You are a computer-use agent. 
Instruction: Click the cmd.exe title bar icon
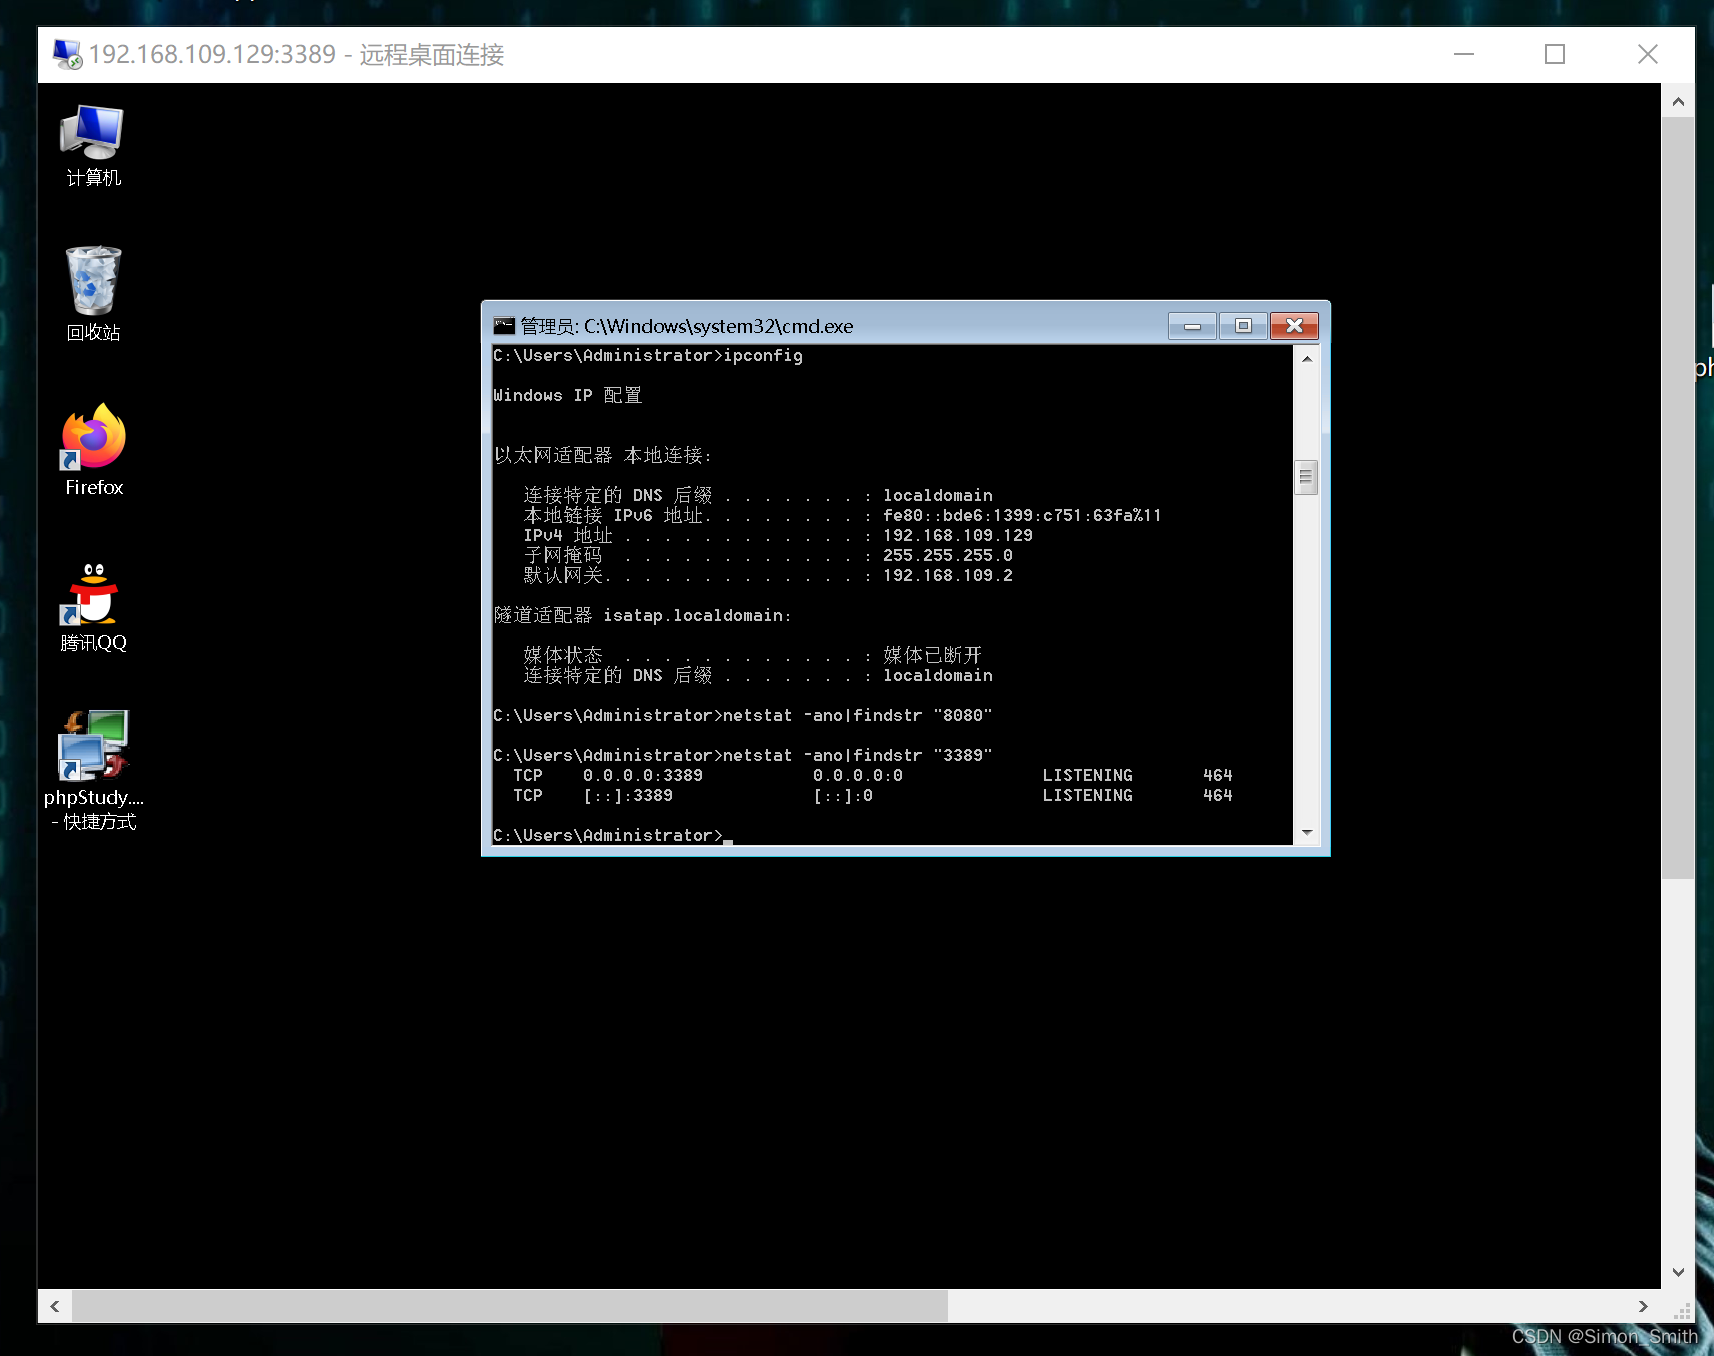504,326
